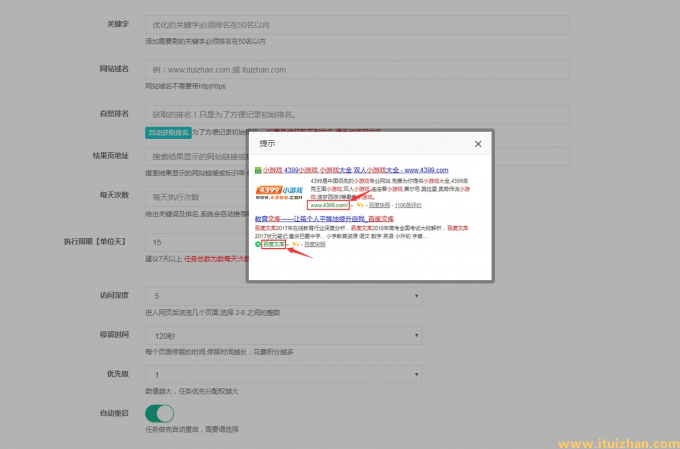Screen dimensions: 680x449
Task: Click the 每天次数 input field
Action: tap(196, 197)
